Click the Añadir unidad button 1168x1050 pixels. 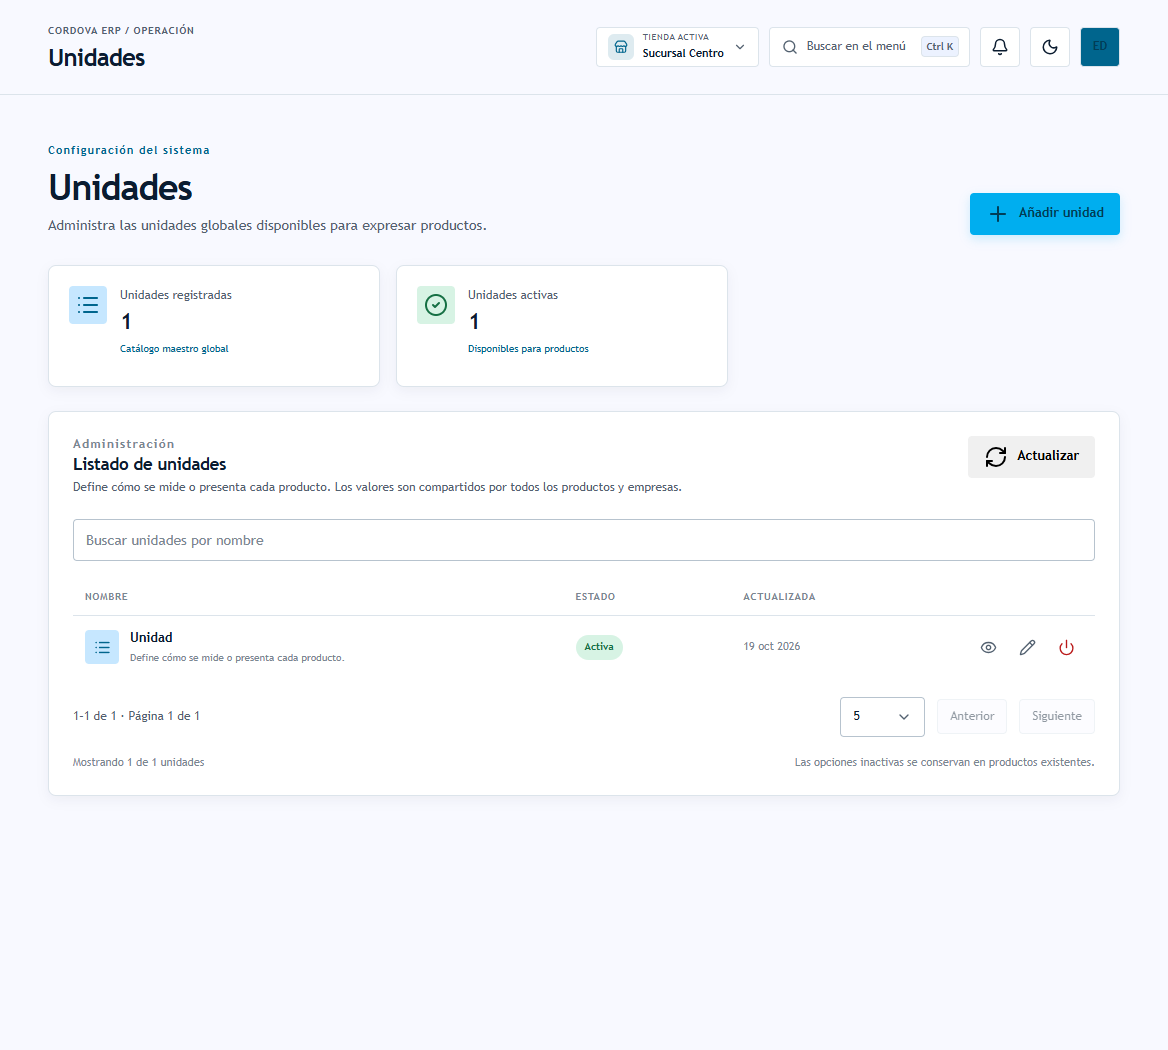tap(1044, 214)
